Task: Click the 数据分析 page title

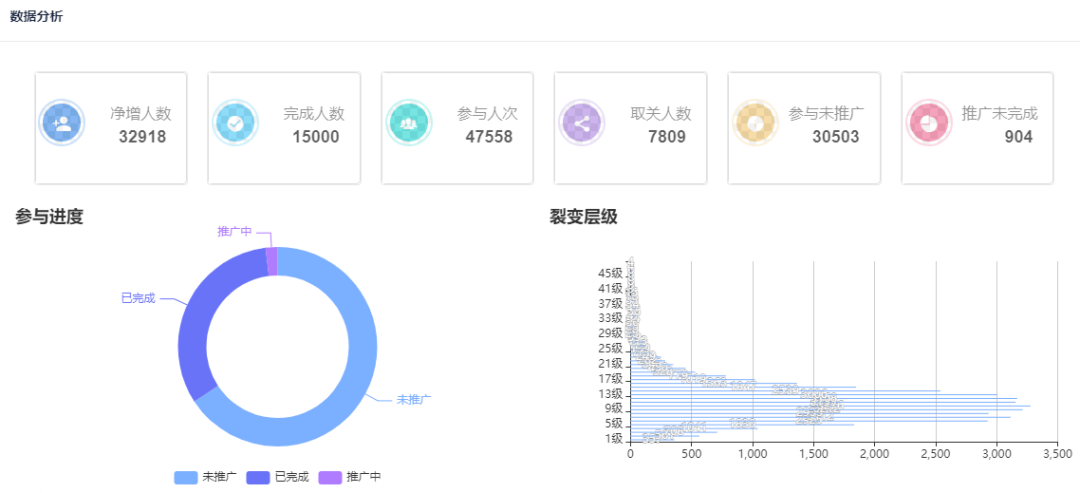Action: coord(37,17)
